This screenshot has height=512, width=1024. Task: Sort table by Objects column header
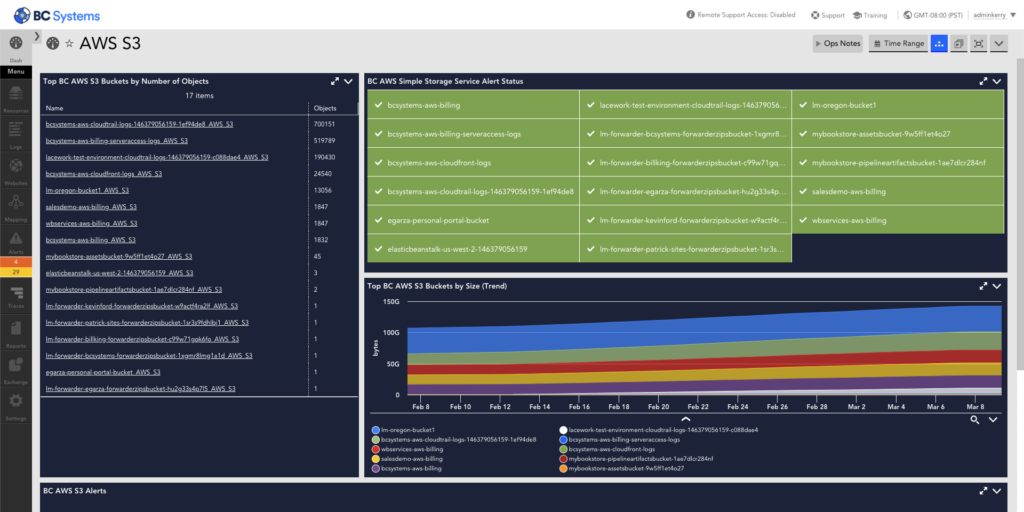tap(325, 108)
